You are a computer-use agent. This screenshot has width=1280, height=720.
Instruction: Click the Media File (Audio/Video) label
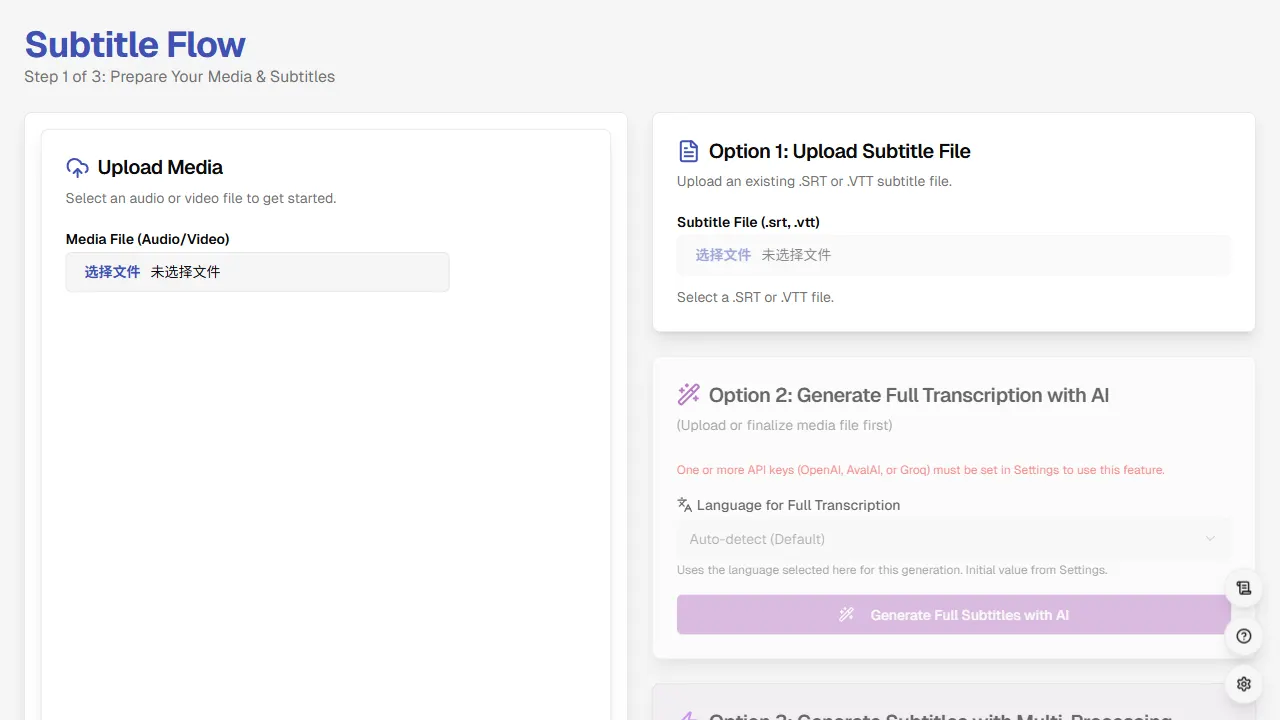148,239
